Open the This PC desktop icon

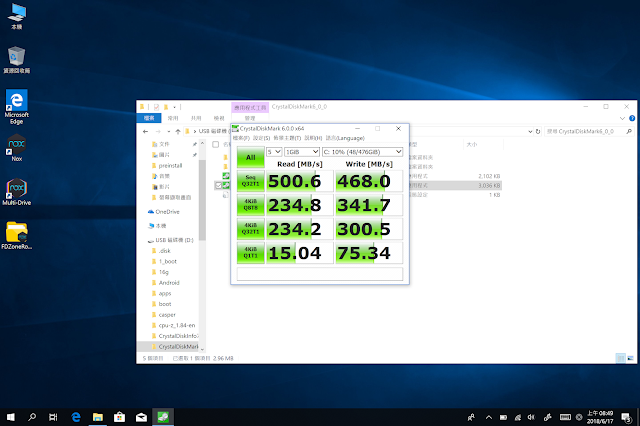coord(16,16)
